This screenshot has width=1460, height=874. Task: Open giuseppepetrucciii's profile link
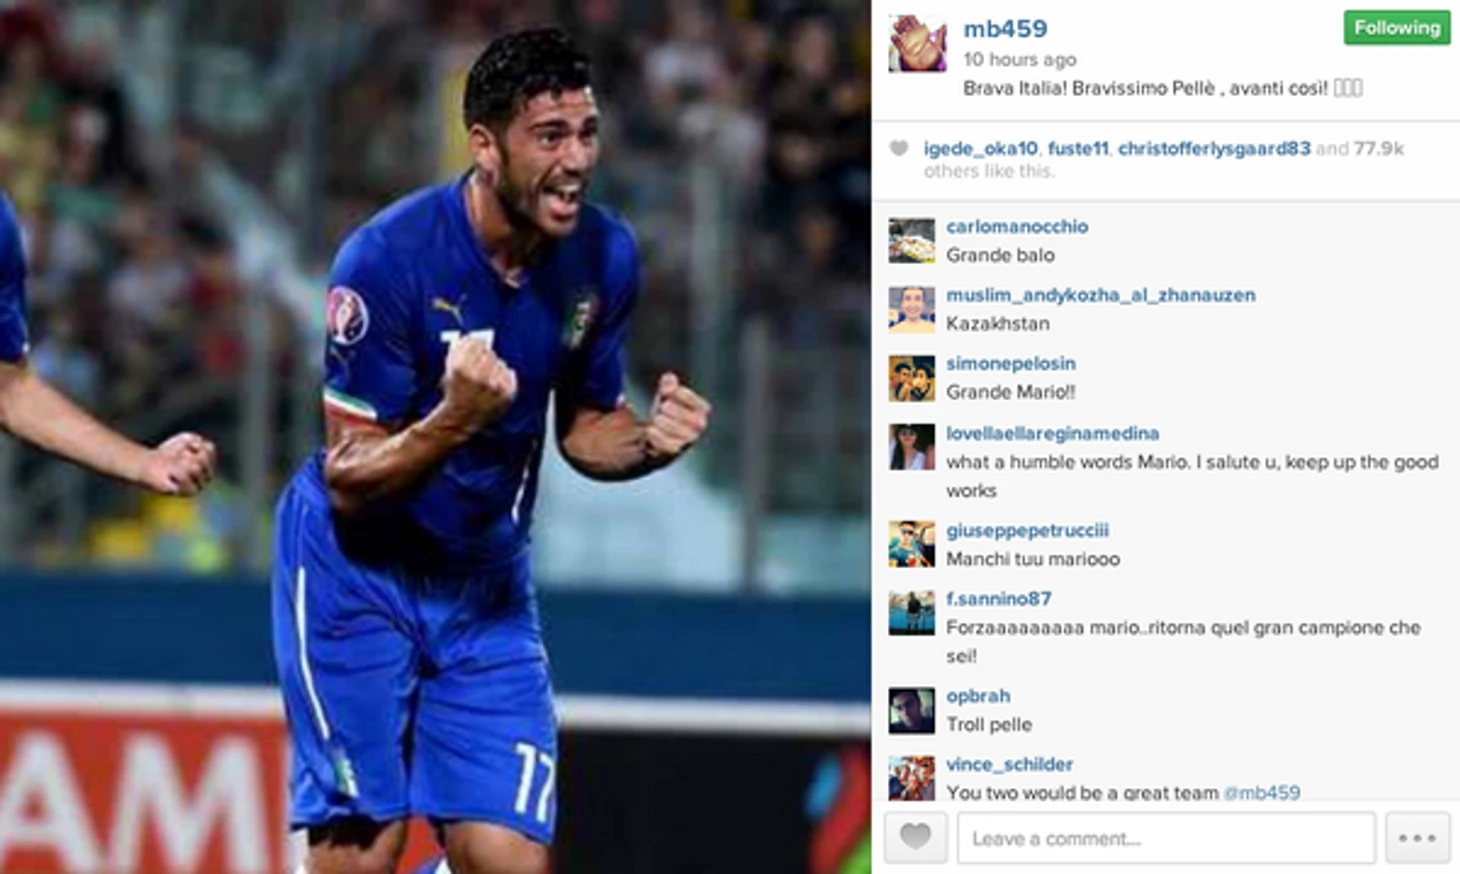tap(1027, 530)
